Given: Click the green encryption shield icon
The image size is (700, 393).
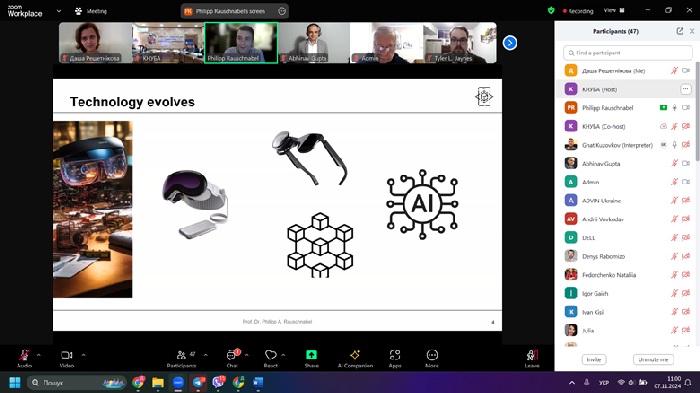Looking at the screenshot, I should pos(551,10).
